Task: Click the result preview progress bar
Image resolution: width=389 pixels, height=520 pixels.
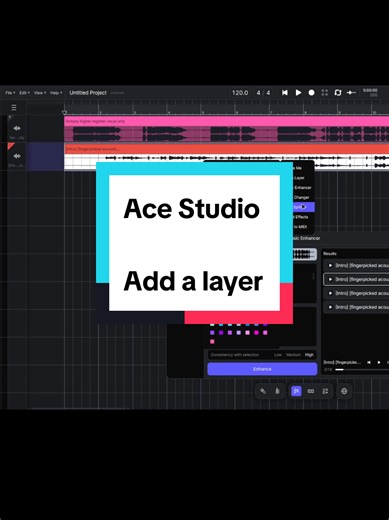Action: pyautogui.click(x=362, y=370)
